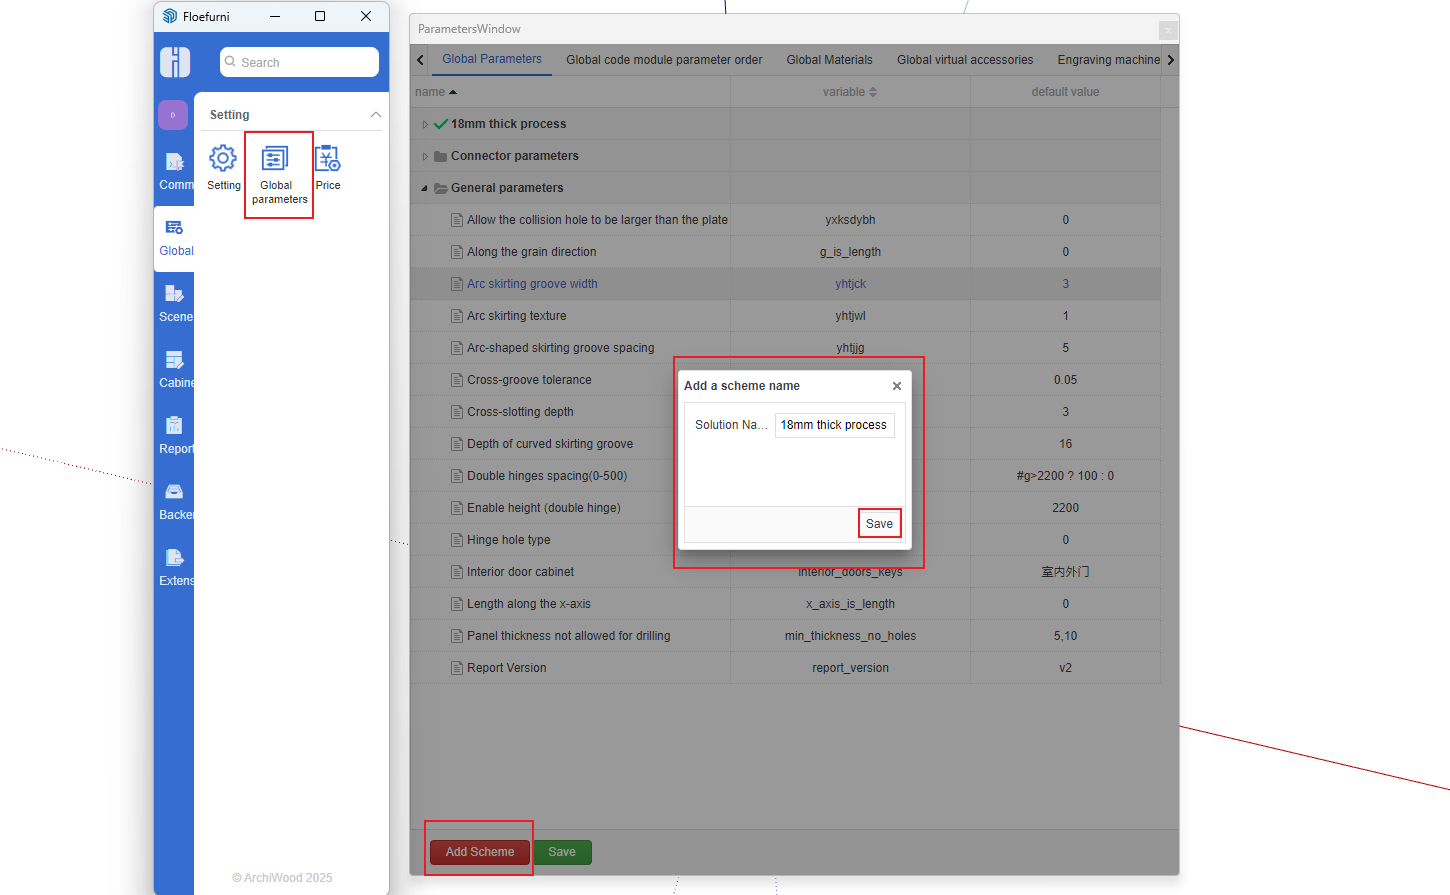The width and height of the screenshot is (1450, 895).
Task: Expand the 18mm thick process group
Action: coord(425,124)
